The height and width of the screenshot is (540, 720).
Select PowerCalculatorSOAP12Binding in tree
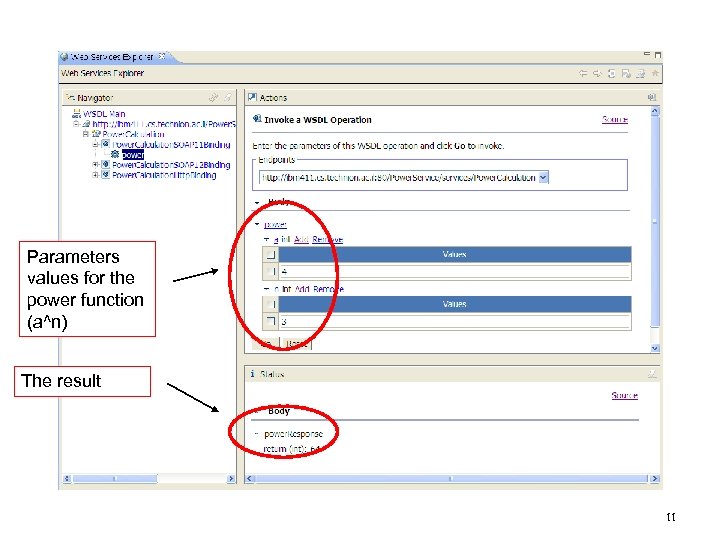point(171,164)
